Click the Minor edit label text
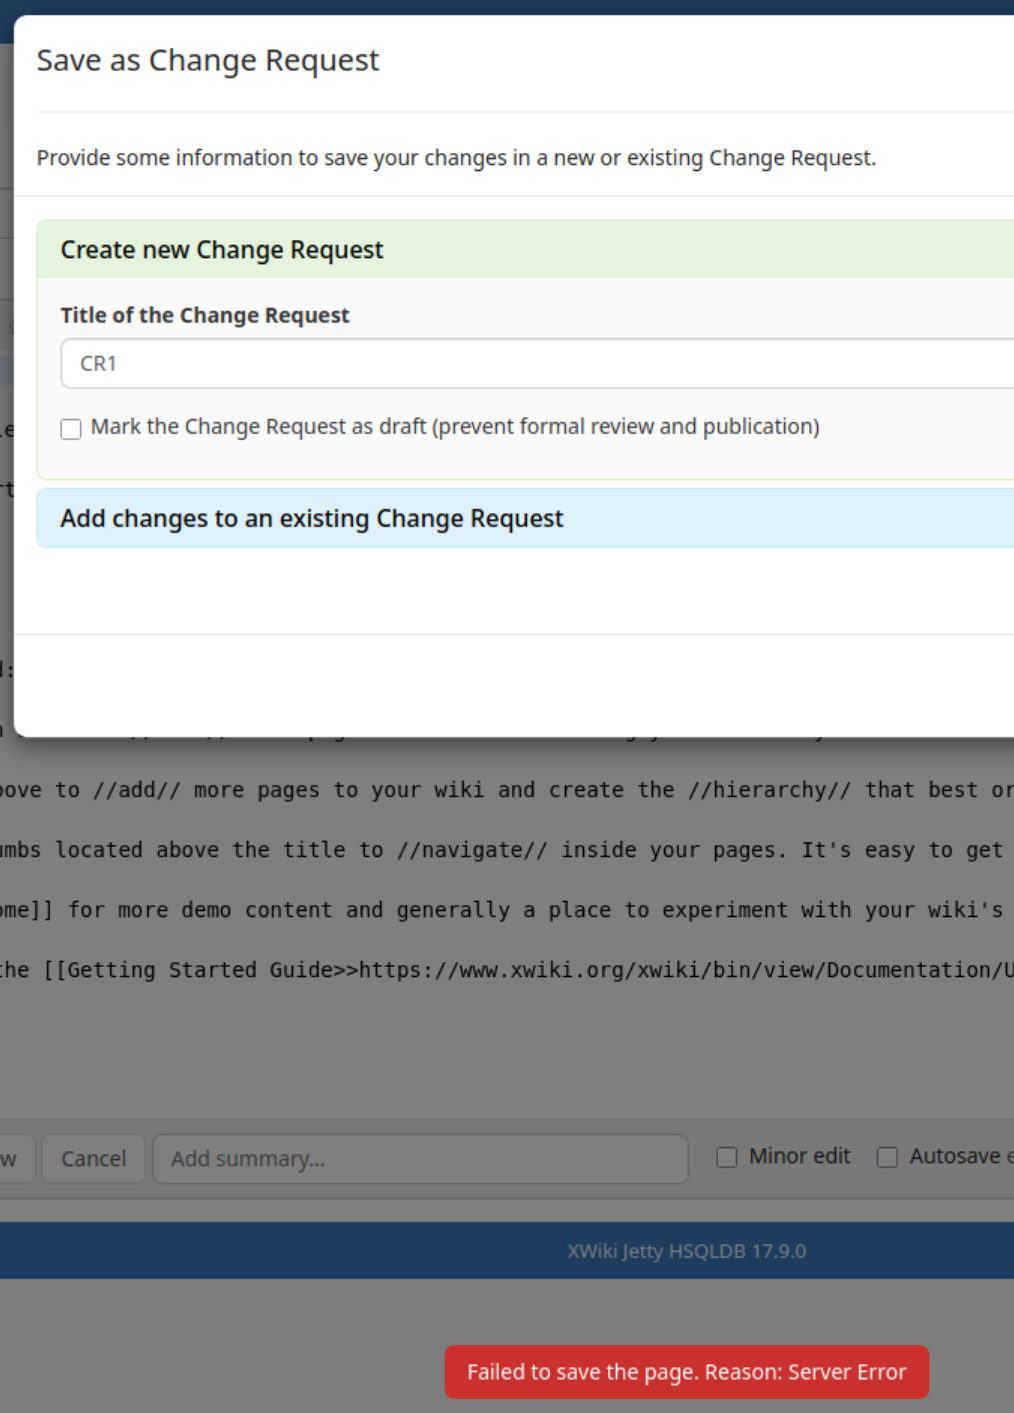Screen dimensions: 1014x1413 [799, 1156]
